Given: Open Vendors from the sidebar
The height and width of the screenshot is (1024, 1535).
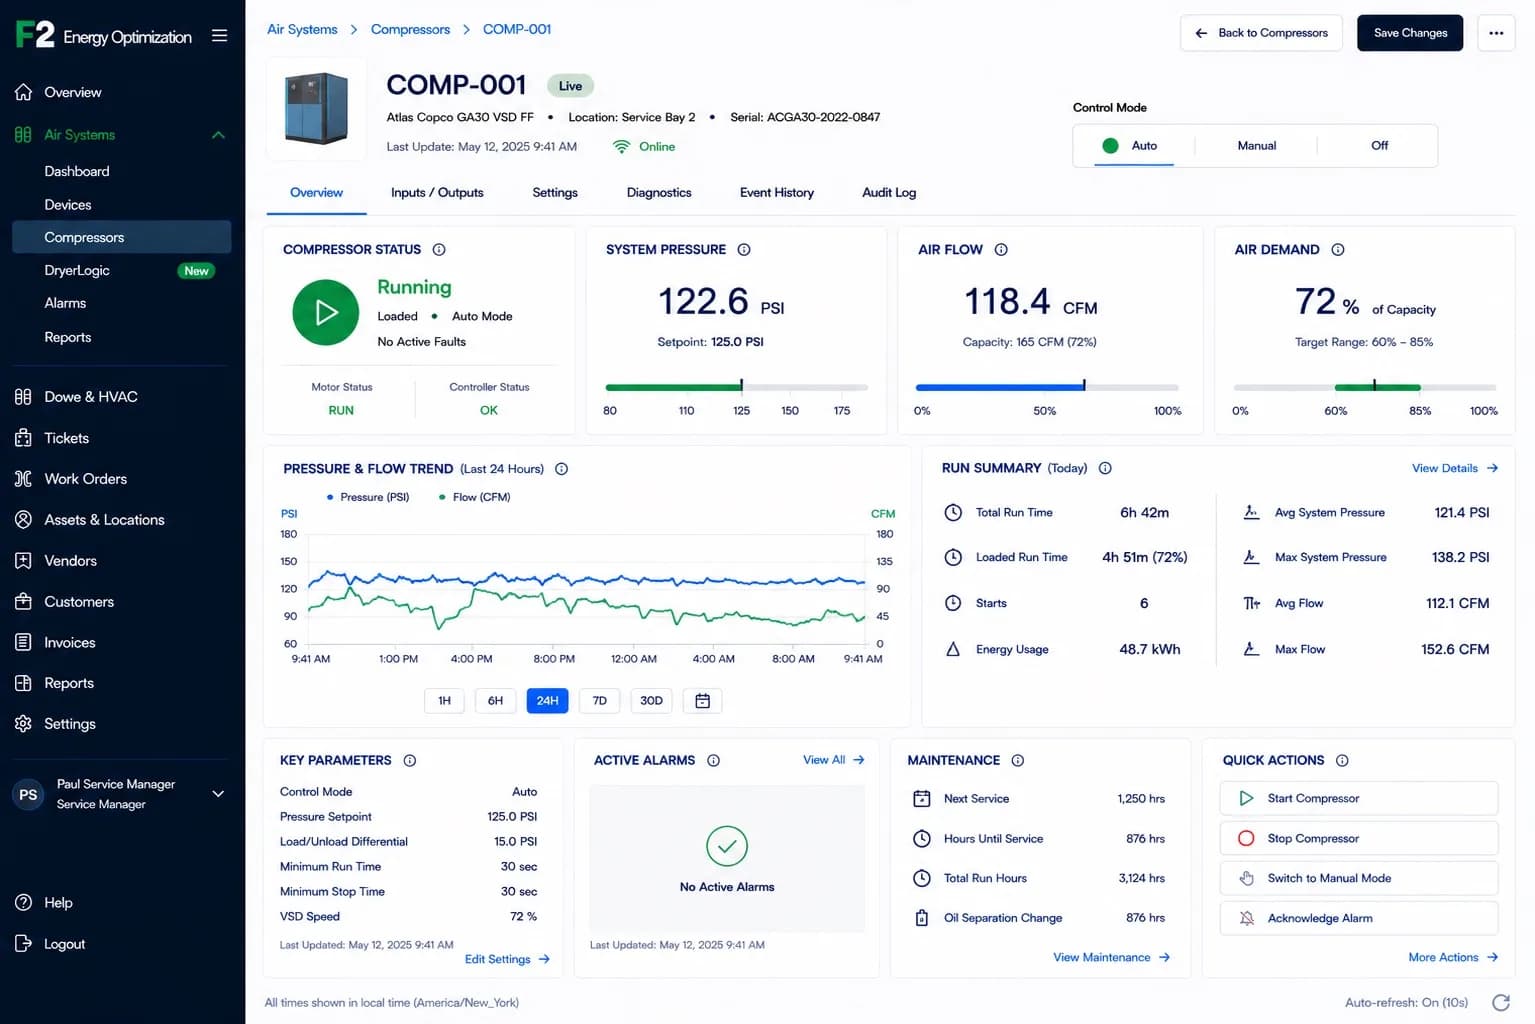Looking at the screenshot, I should coord(70,561).
